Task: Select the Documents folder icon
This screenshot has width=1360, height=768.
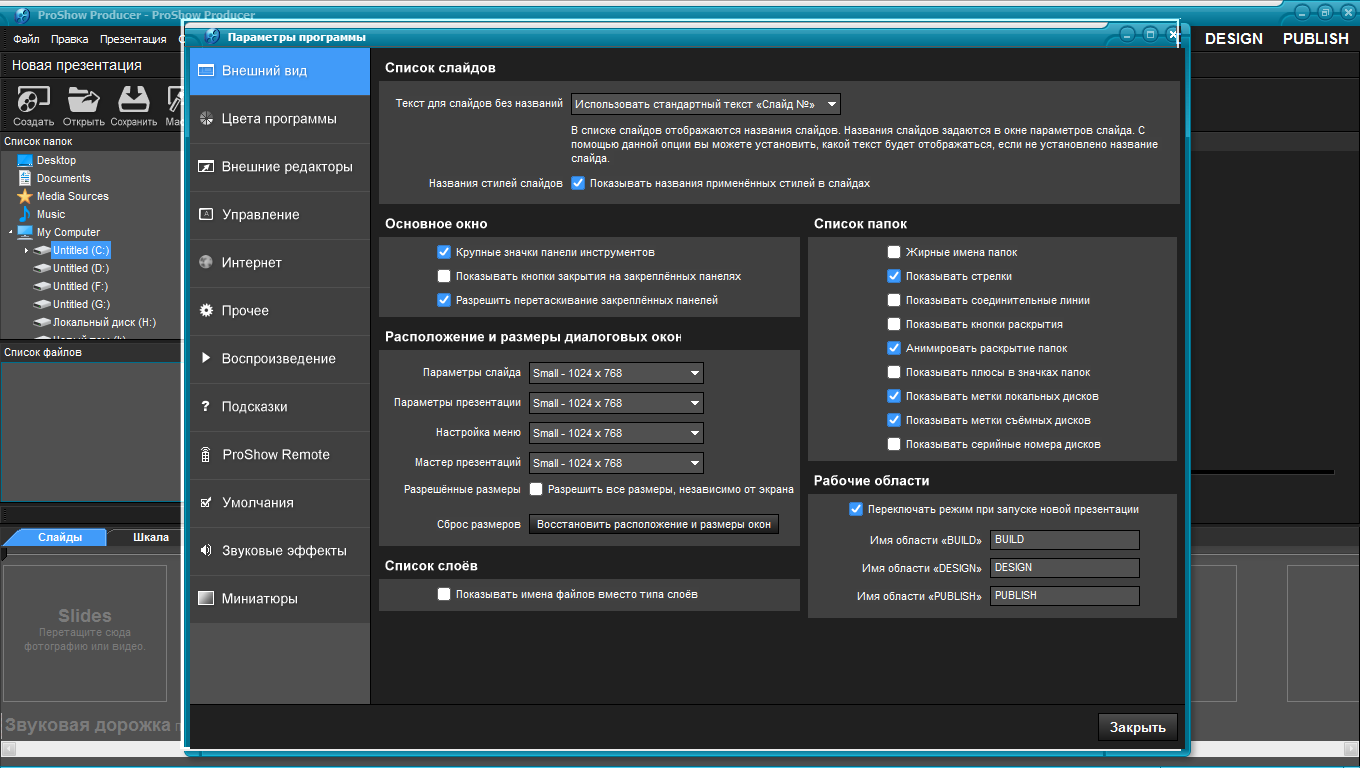Action: coord(25,178)
